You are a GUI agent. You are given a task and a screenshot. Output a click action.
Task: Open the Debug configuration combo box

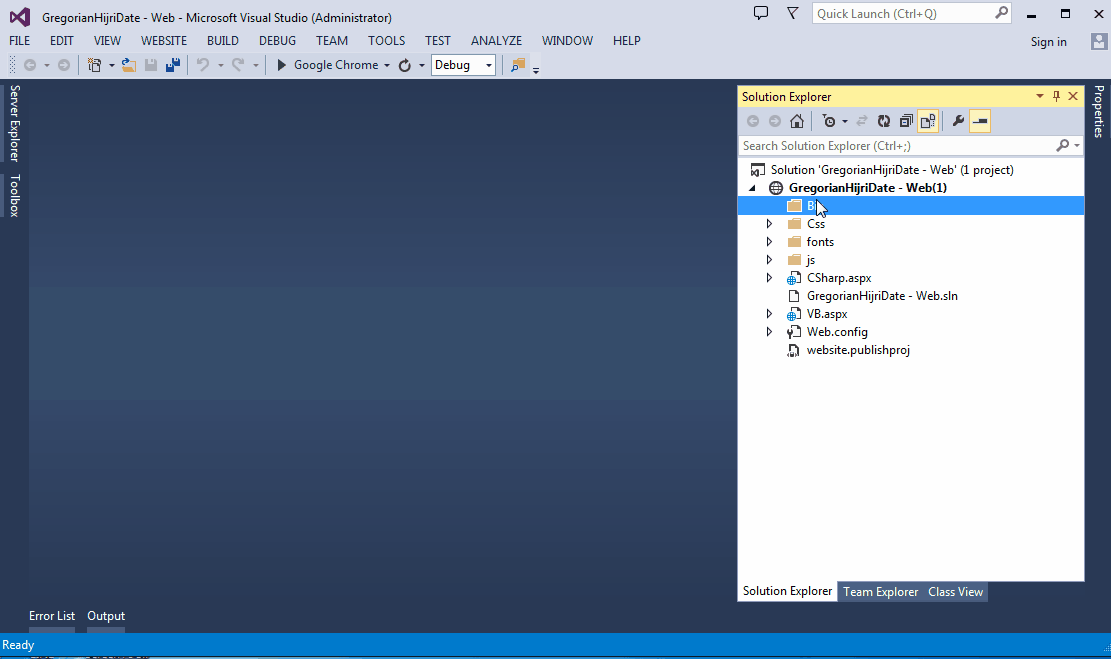point(463,65)
